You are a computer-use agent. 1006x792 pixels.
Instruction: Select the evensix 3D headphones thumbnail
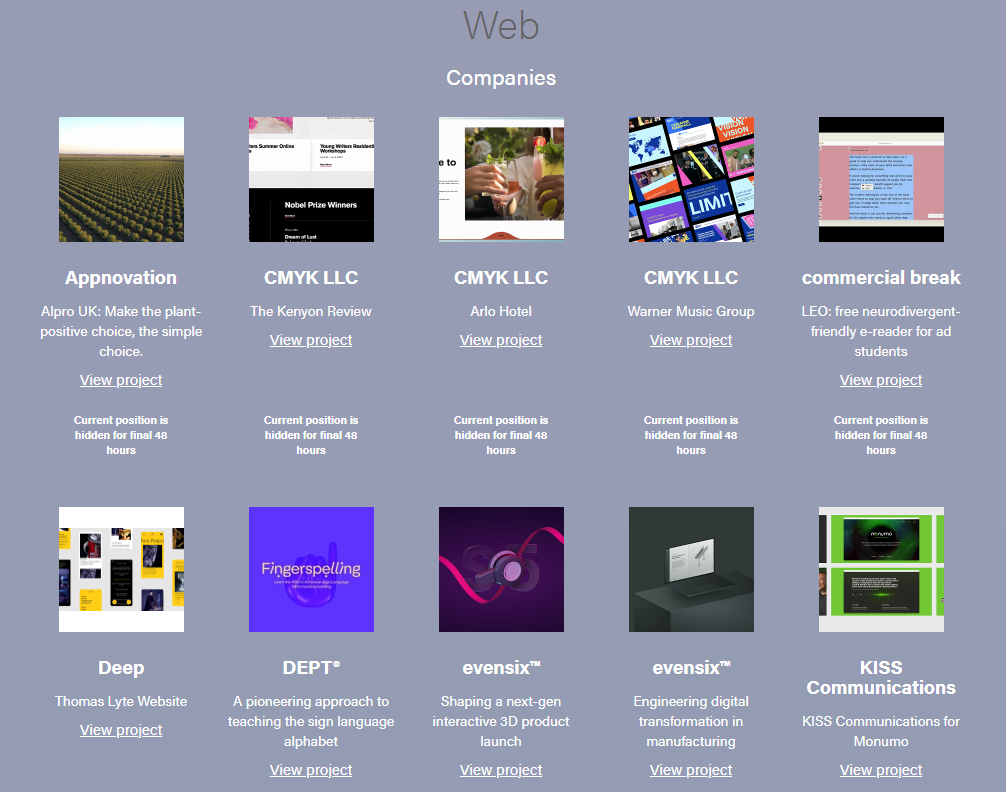(501, 569)
